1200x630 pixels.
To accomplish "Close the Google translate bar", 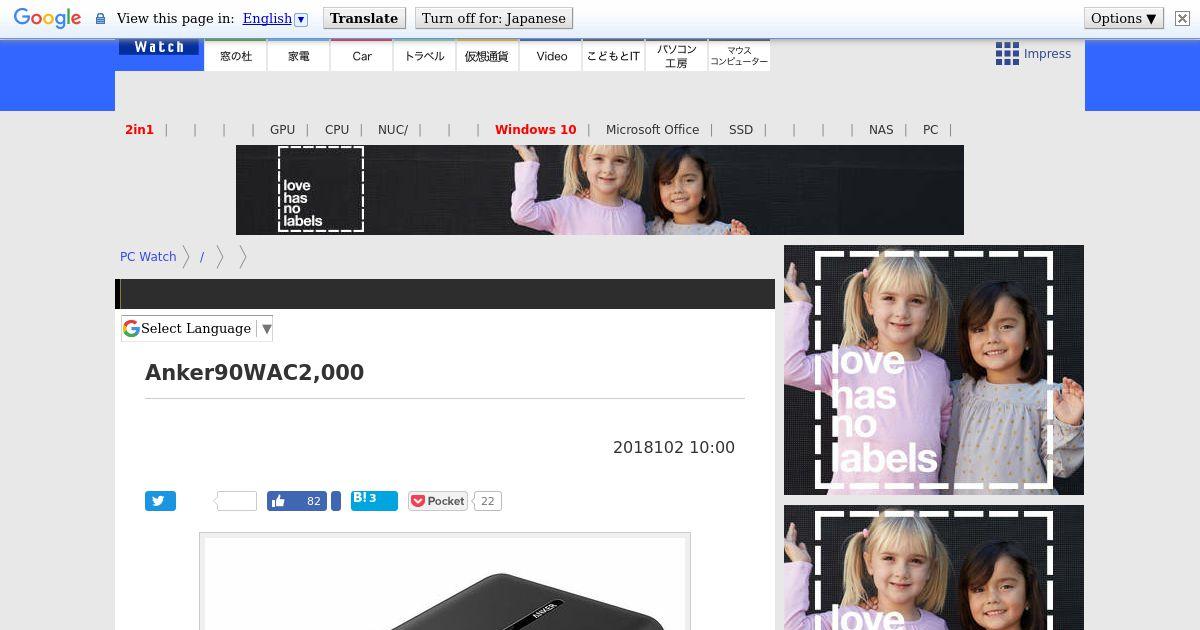I will point(1182,18).
